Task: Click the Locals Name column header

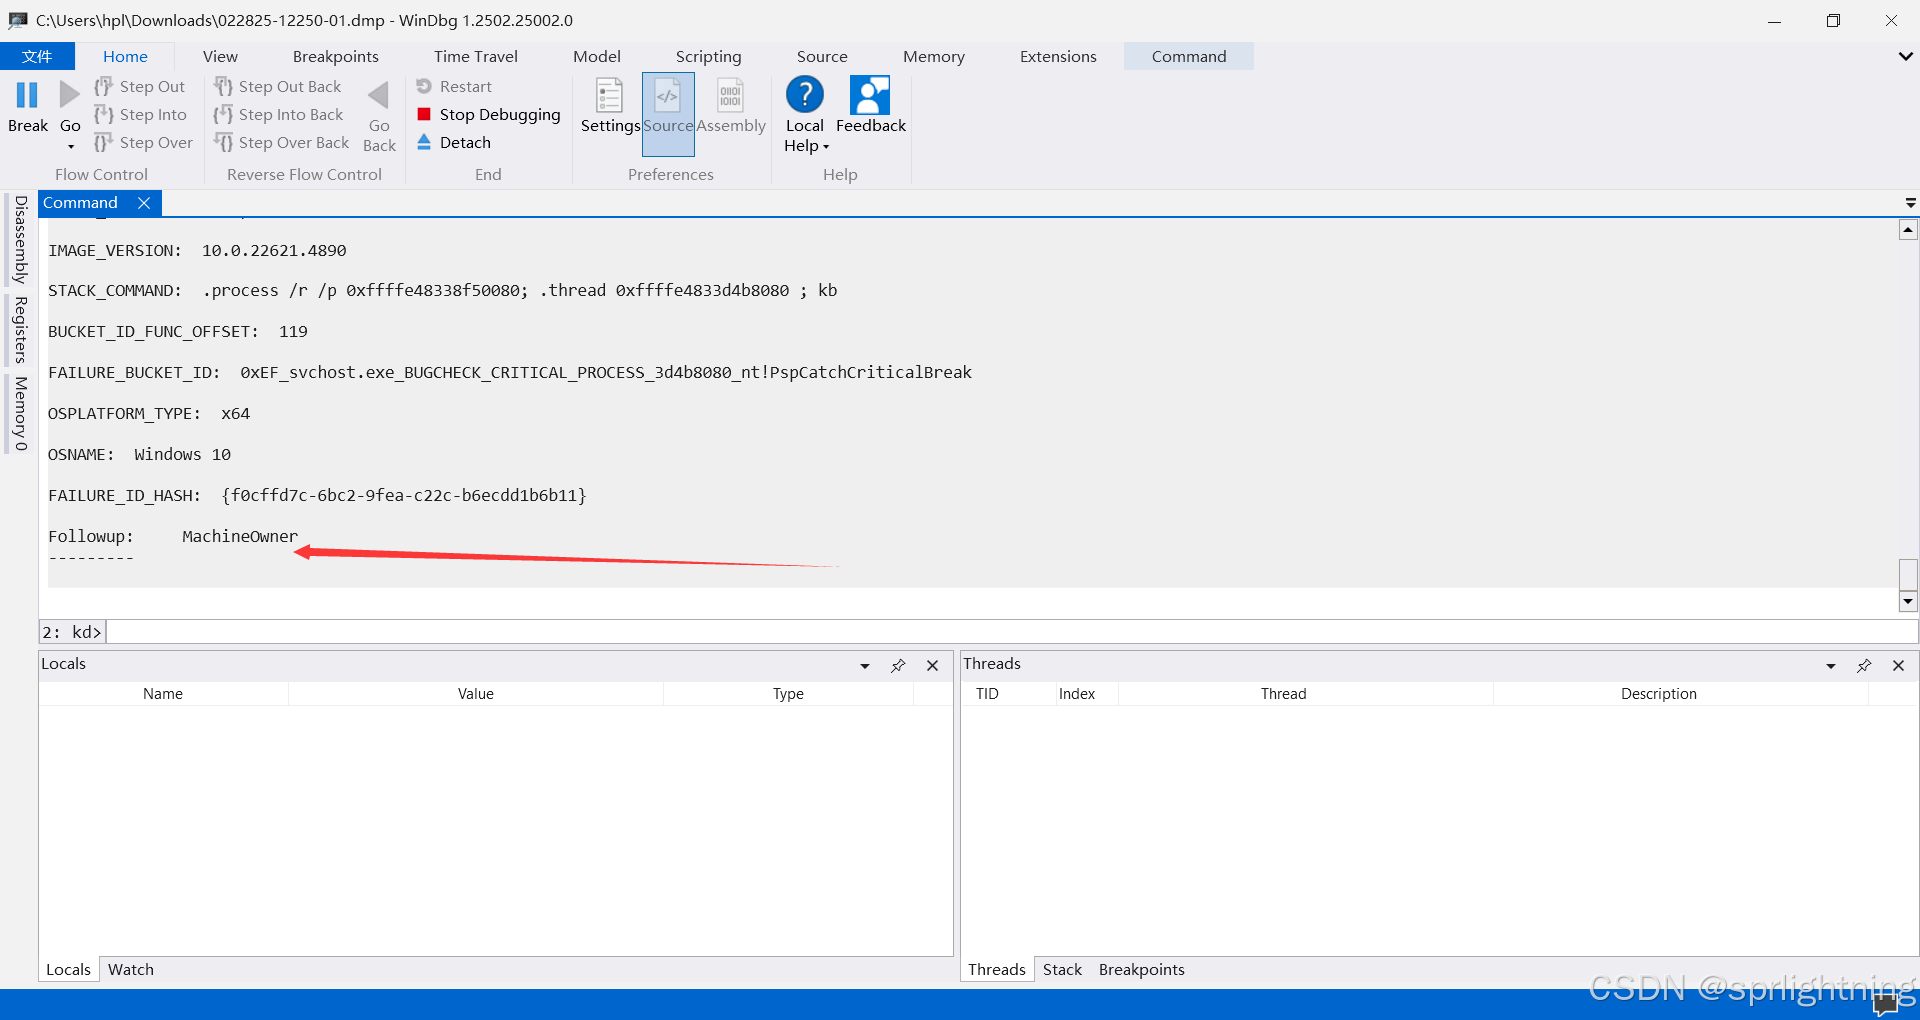Action: pos(163,694)
